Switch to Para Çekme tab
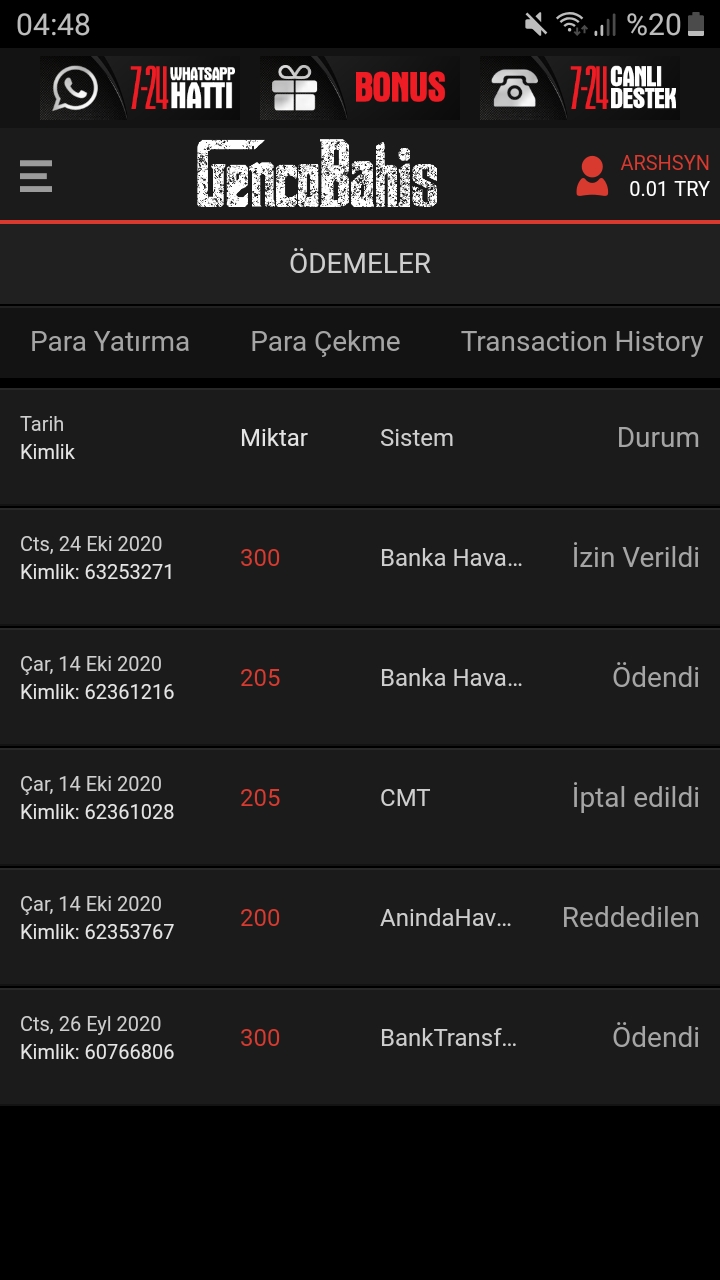The image size is (720, 1280). pyautogui.click(x=325, y=342)
